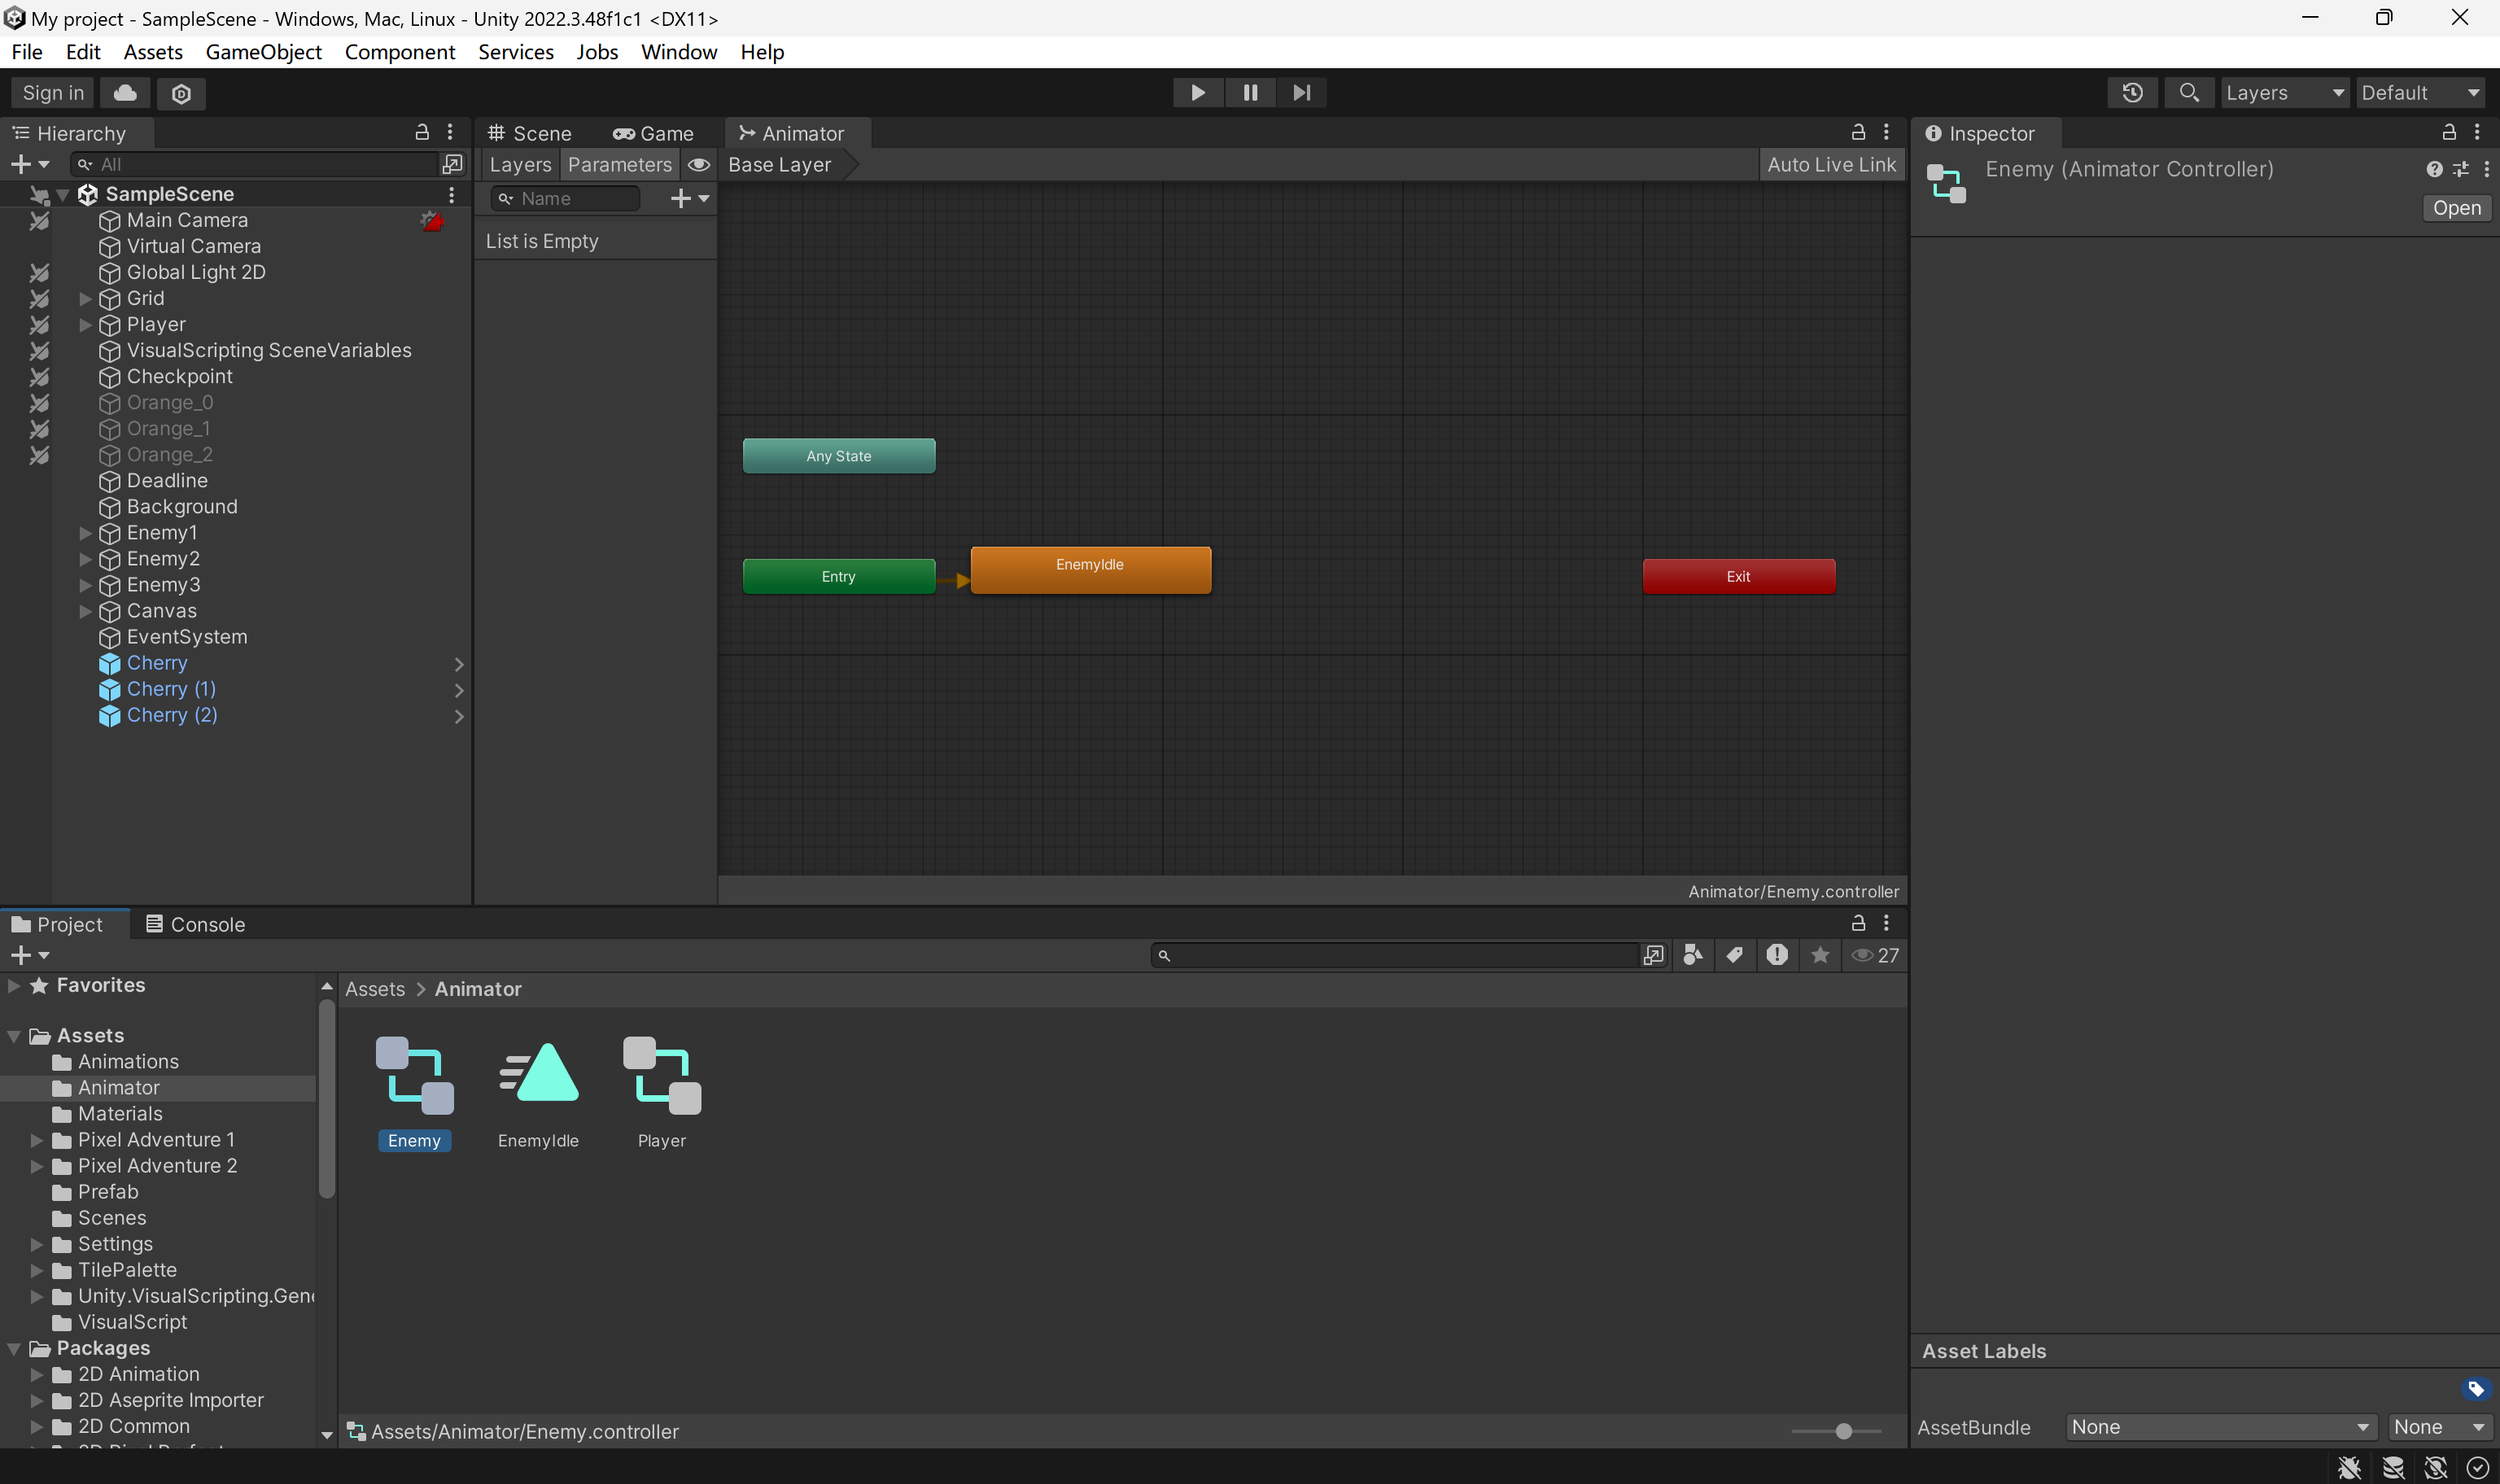This screenshot has height=1484, width=2500.
Task: Open the AssetBundle None dropdown
Action: (2219, 1427)
